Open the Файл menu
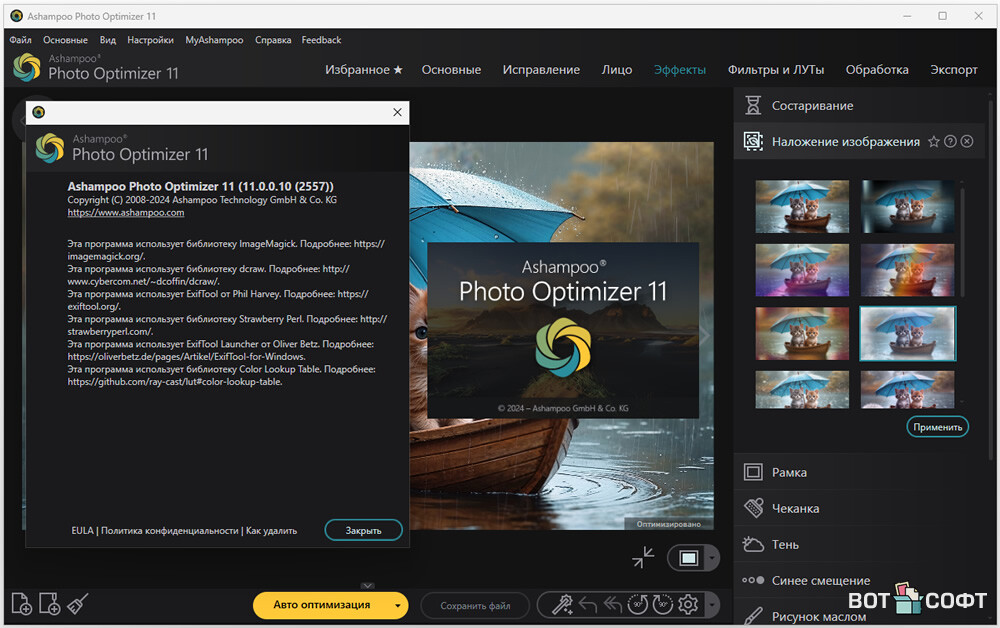The width and height of the screenshot is (1000, 628). pos(20,40)
